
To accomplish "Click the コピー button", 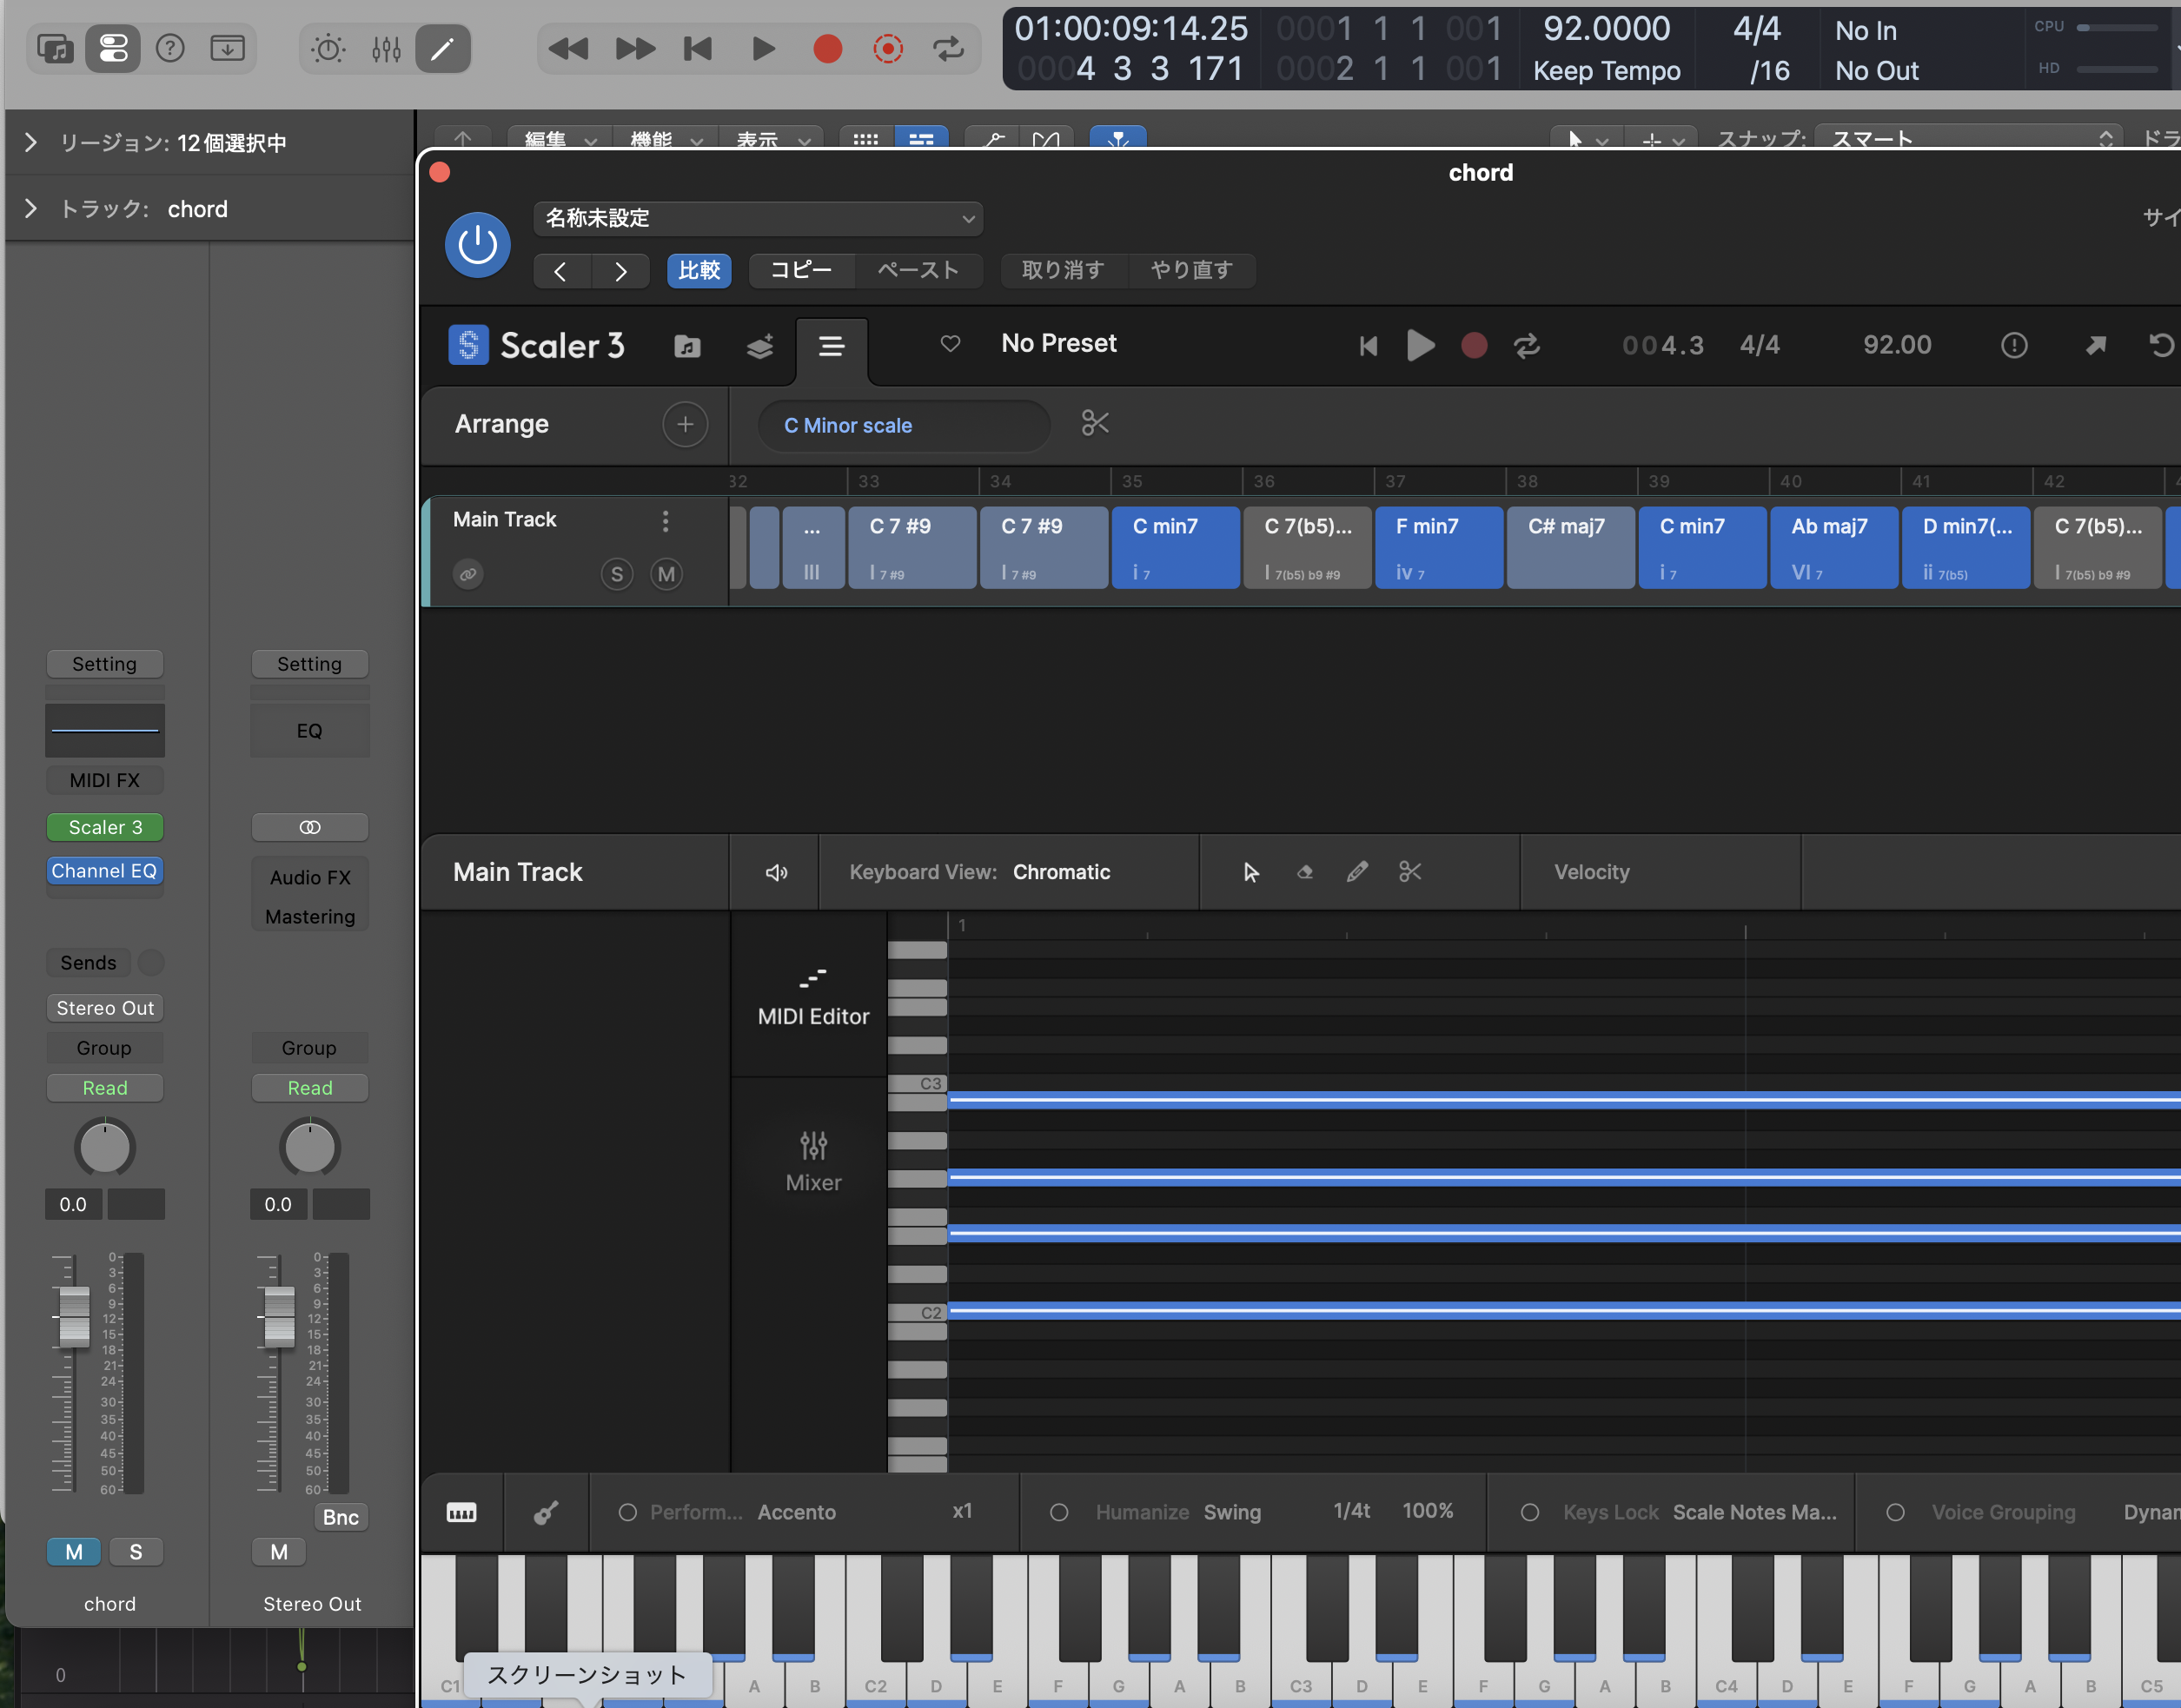I will (801, 270).
